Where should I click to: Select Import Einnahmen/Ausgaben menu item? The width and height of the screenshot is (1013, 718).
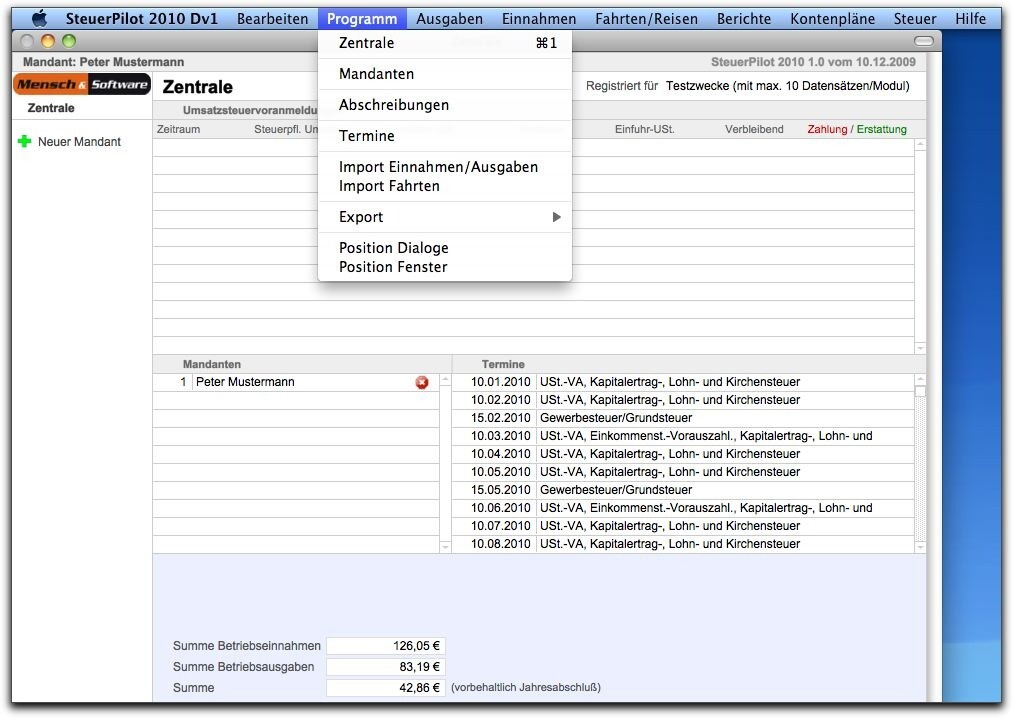point(438,167)
